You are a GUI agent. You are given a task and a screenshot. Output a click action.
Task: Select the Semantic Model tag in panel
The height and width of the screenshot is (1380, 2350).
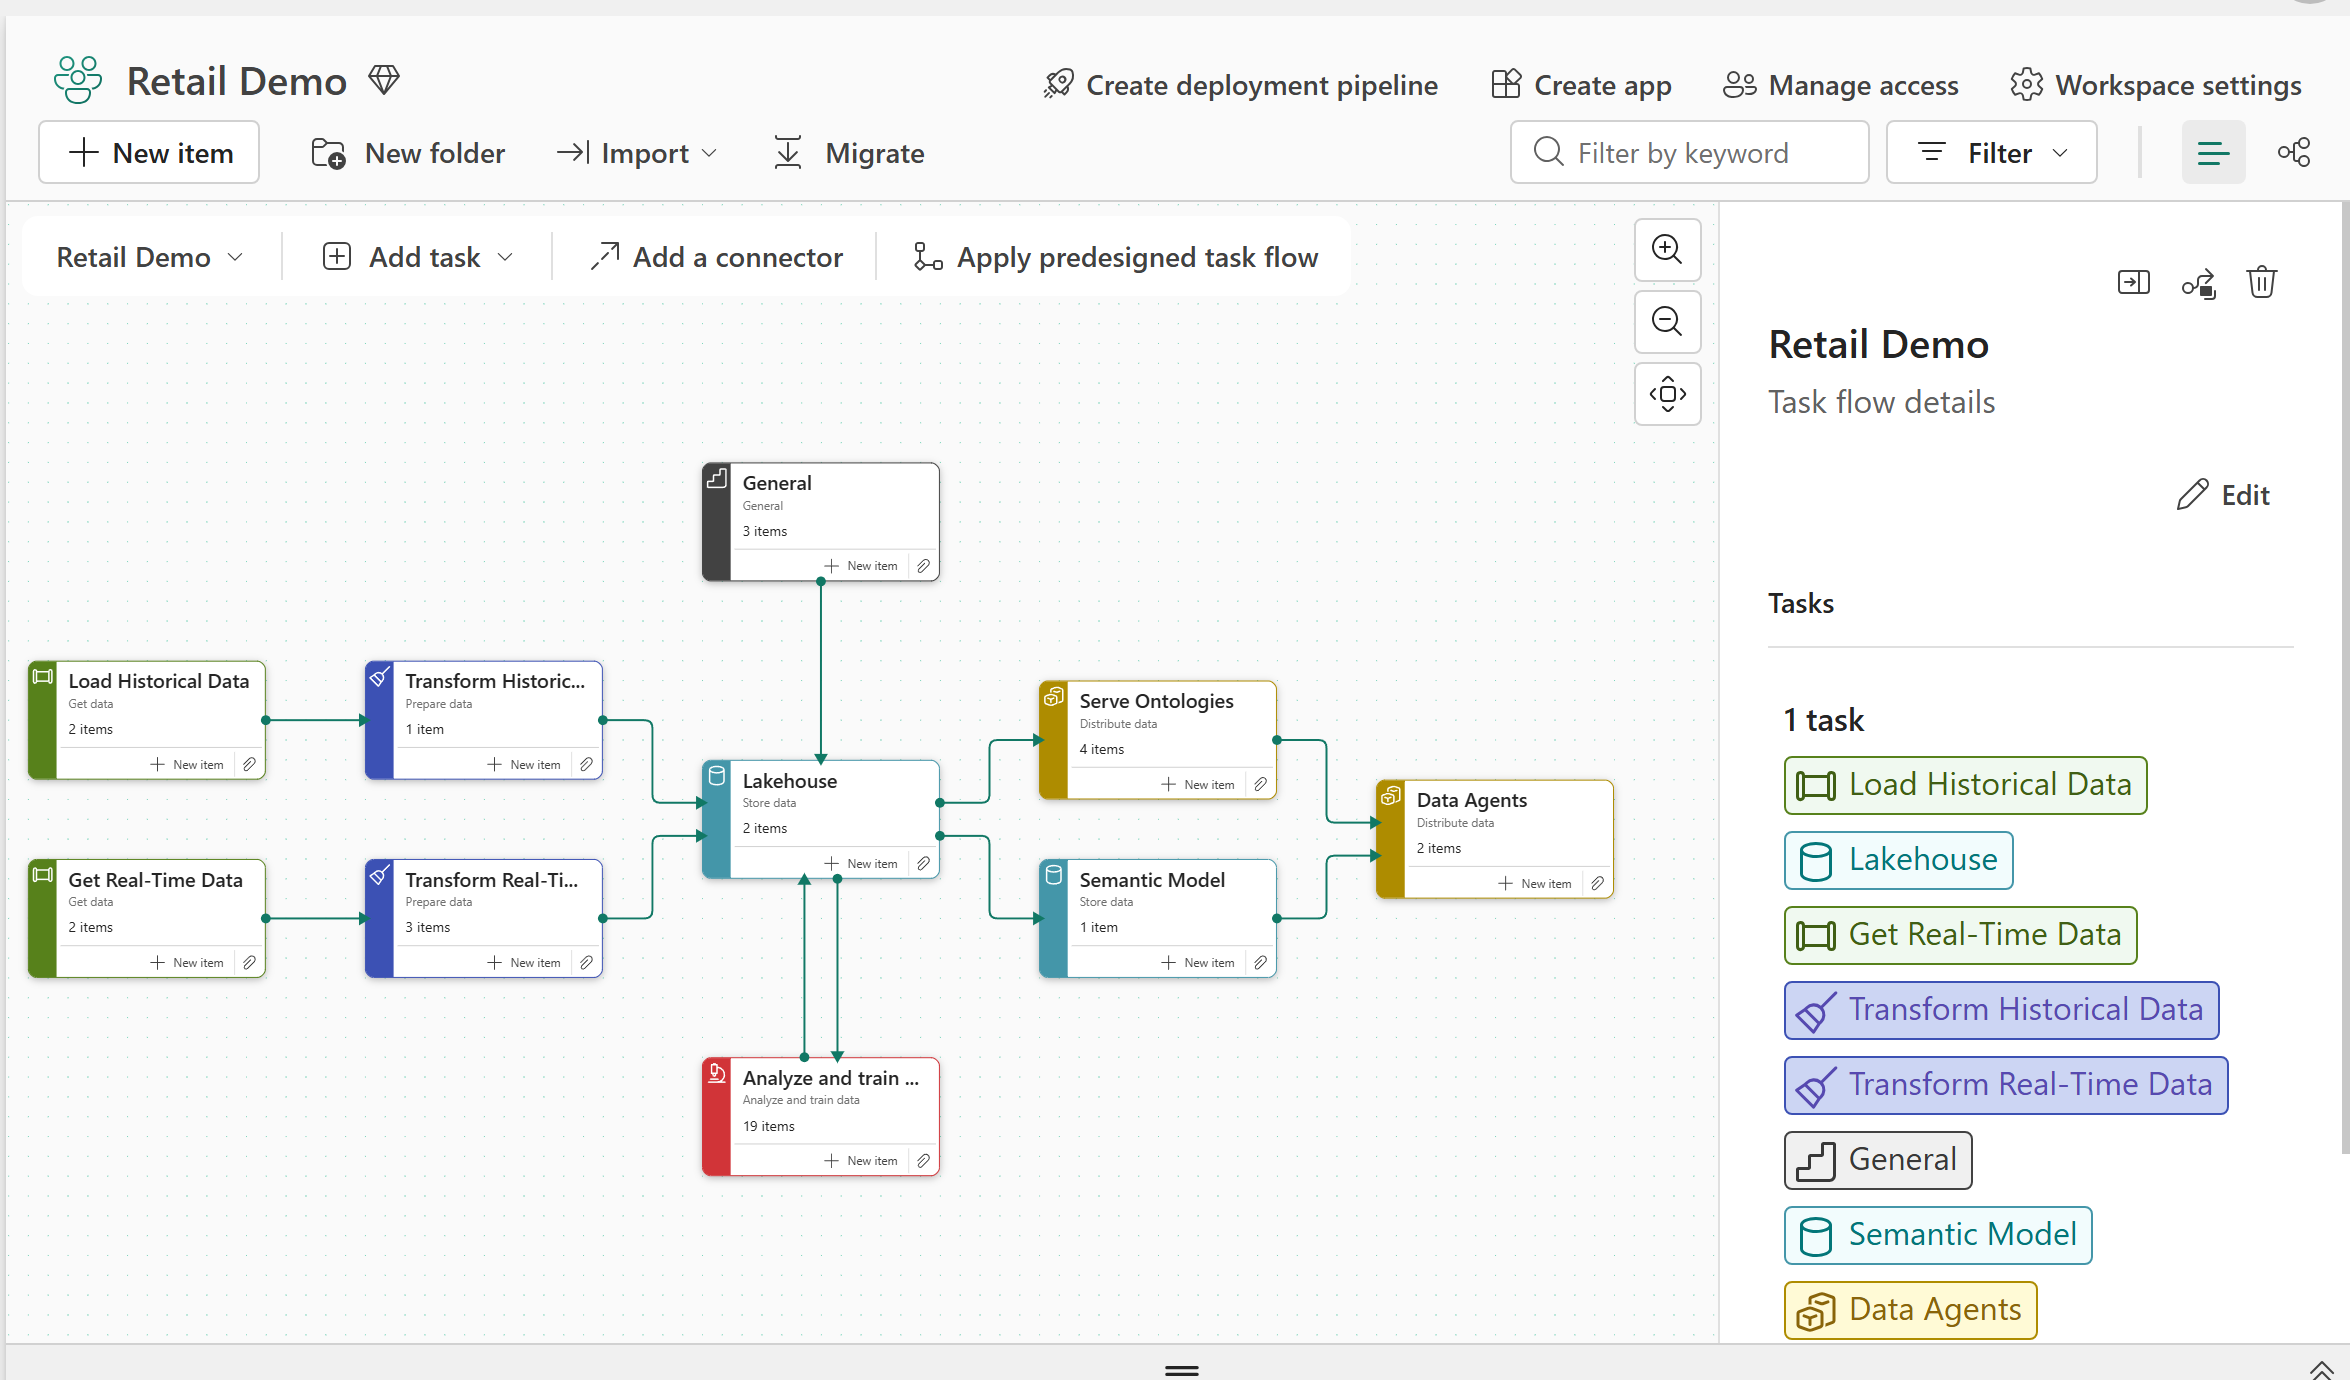[x=1938, y=1235]
